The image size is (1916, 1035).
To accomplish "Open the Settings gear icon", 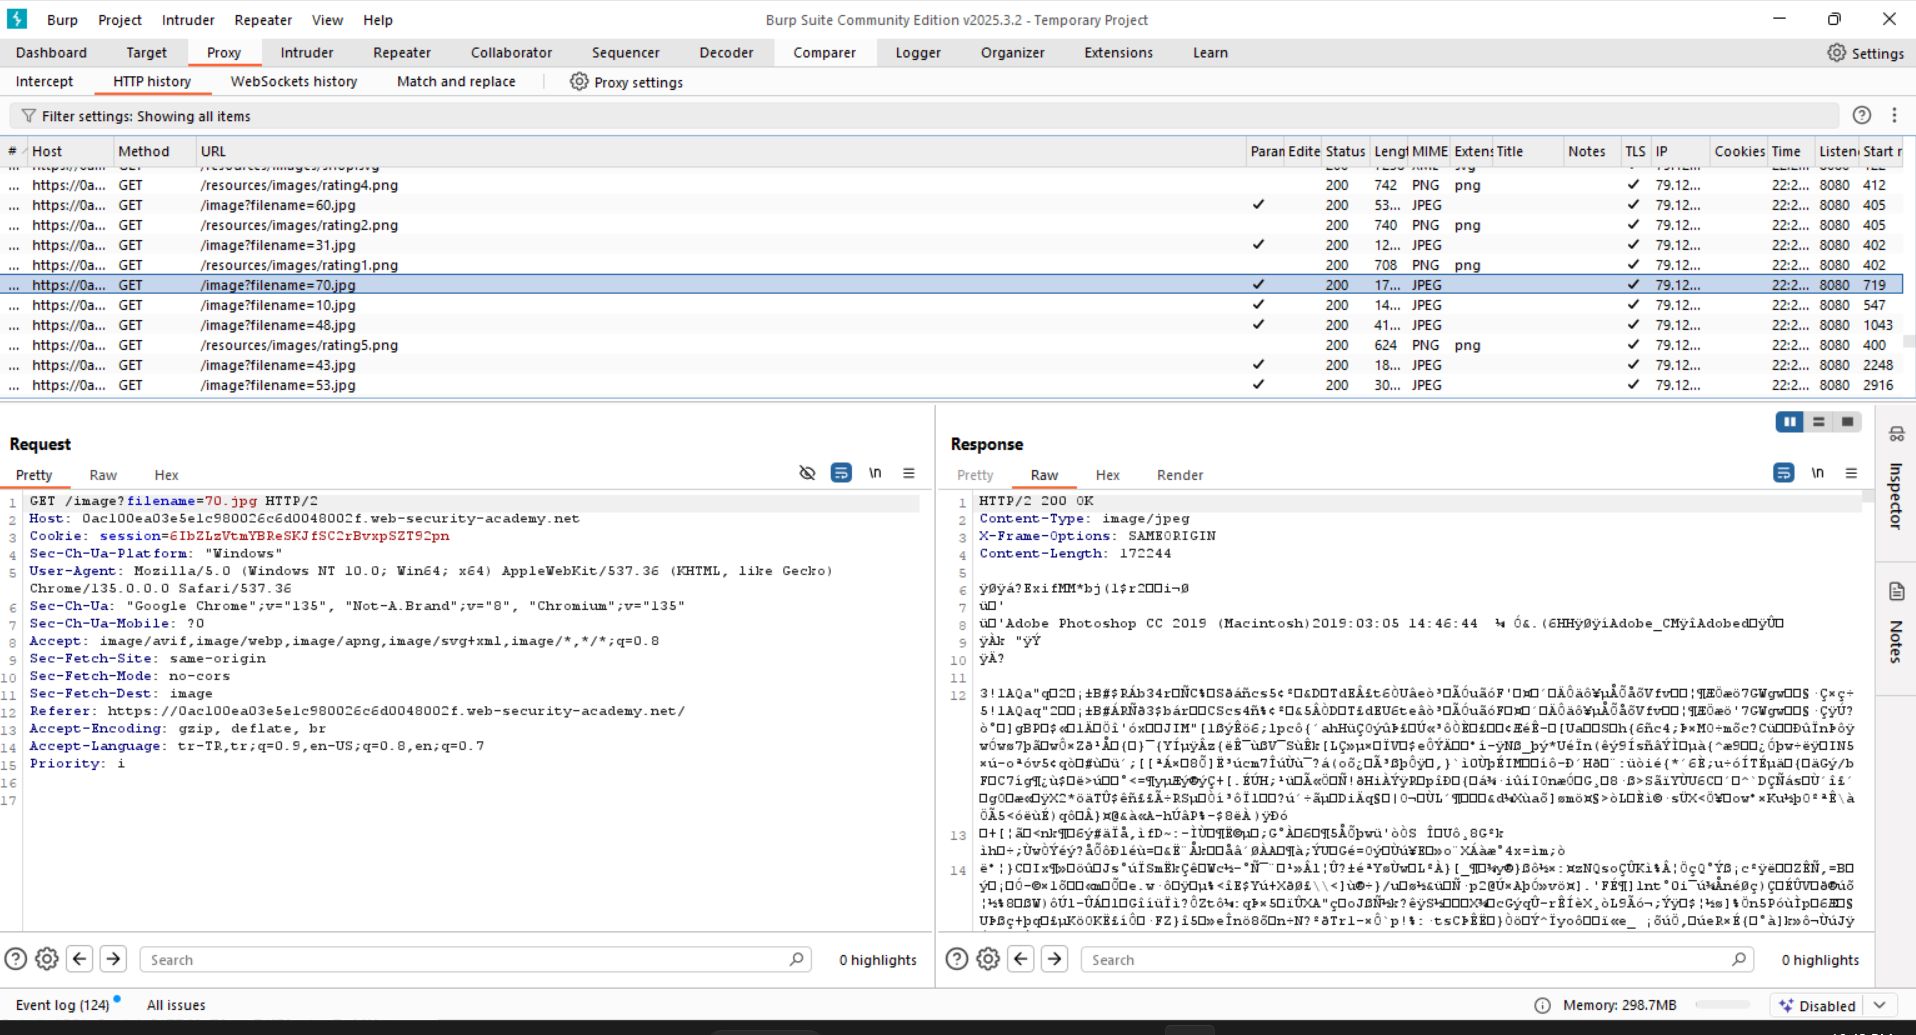I will point(1837,53).
